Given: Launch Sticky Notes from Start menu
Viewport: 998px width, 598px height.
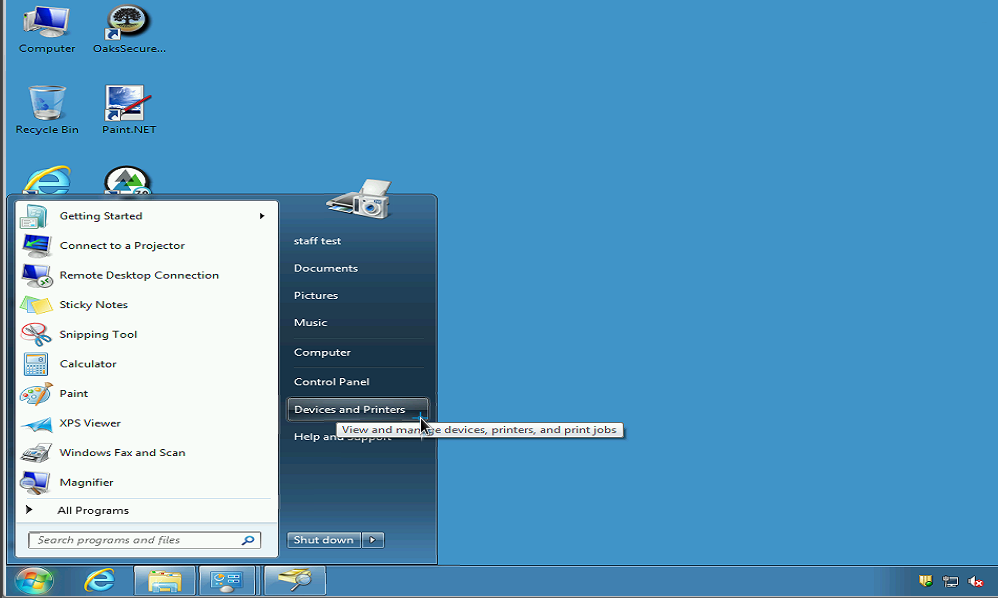Looking at the screenshot, I should (93, 305).
